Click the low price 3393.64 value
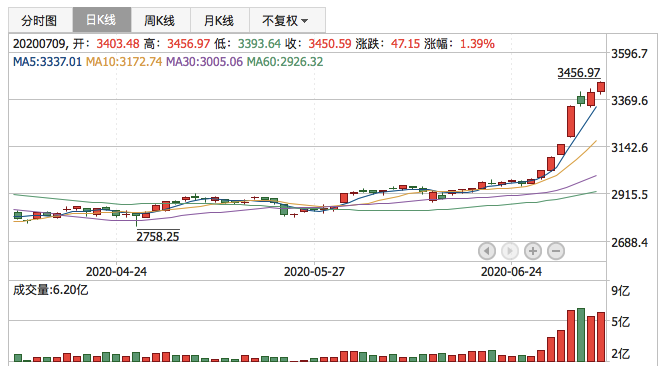The height and width of the screenshot is (375, 663). pyautogui.click(x=259, y=44)
